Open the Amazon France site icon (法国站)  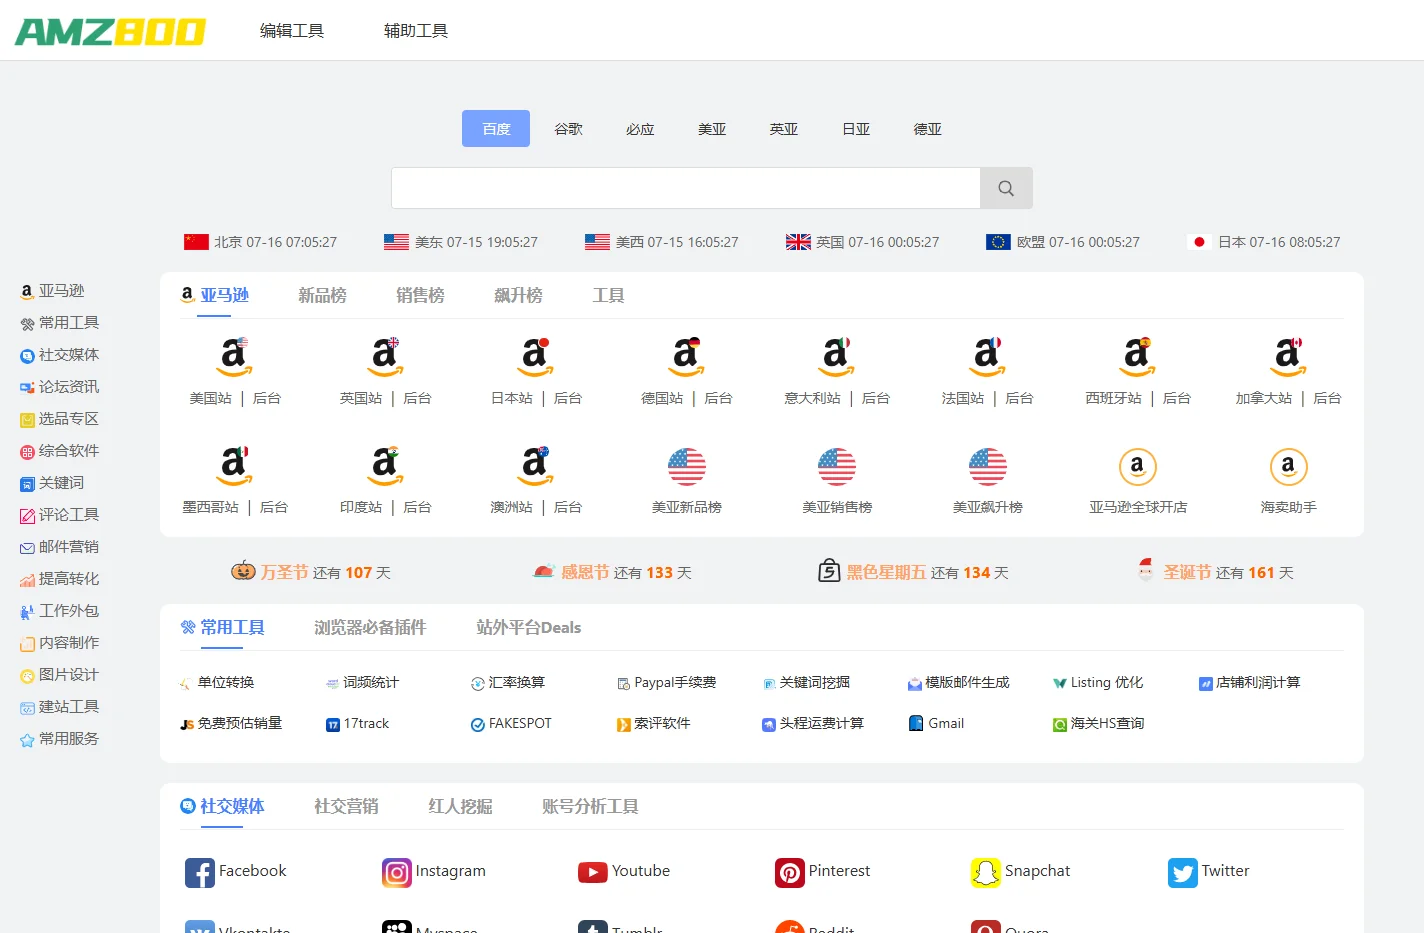pyautogui.click(x=988, y=357)
